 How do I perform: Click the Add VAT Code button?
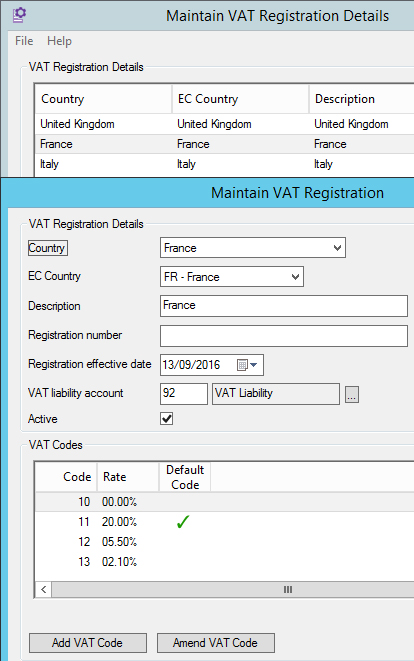click(88, 643)
